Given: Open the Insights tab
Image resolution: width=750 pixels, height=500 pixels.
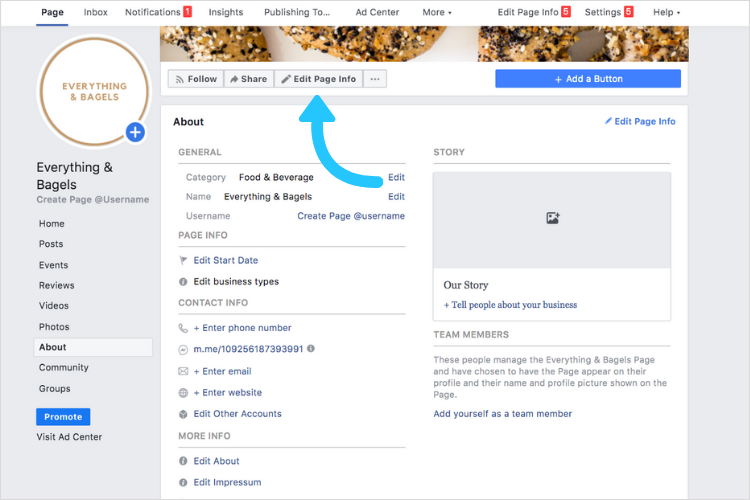Looking at the screenshot, I should tap(226, 12).
